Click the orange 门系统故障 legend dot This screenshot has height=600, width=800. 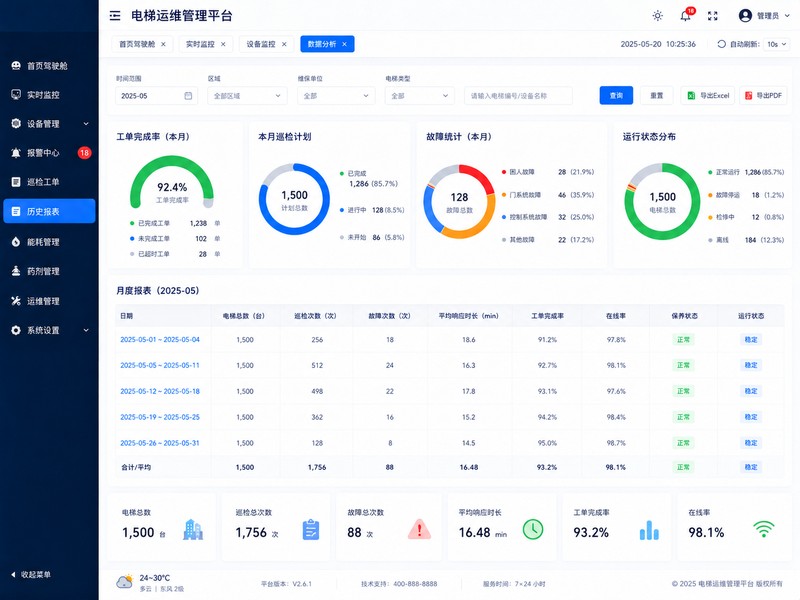point(504,195)
